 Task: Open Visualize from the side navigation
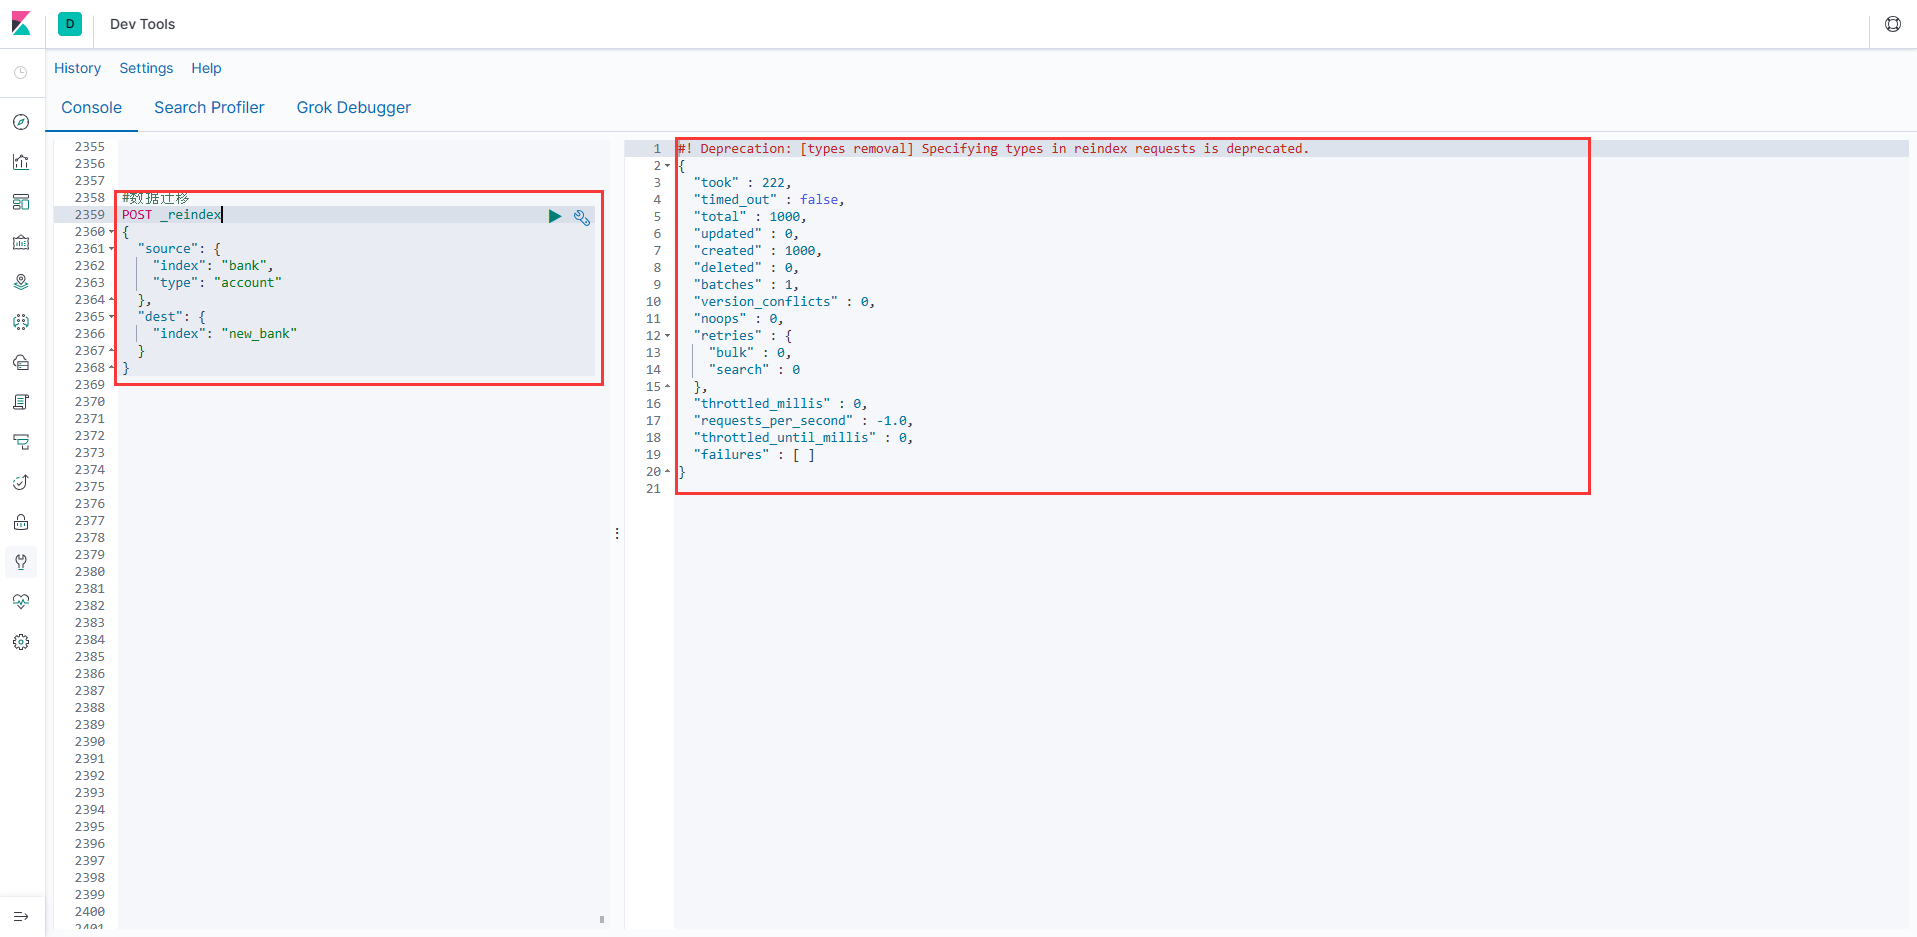click(x=21, y=162)
